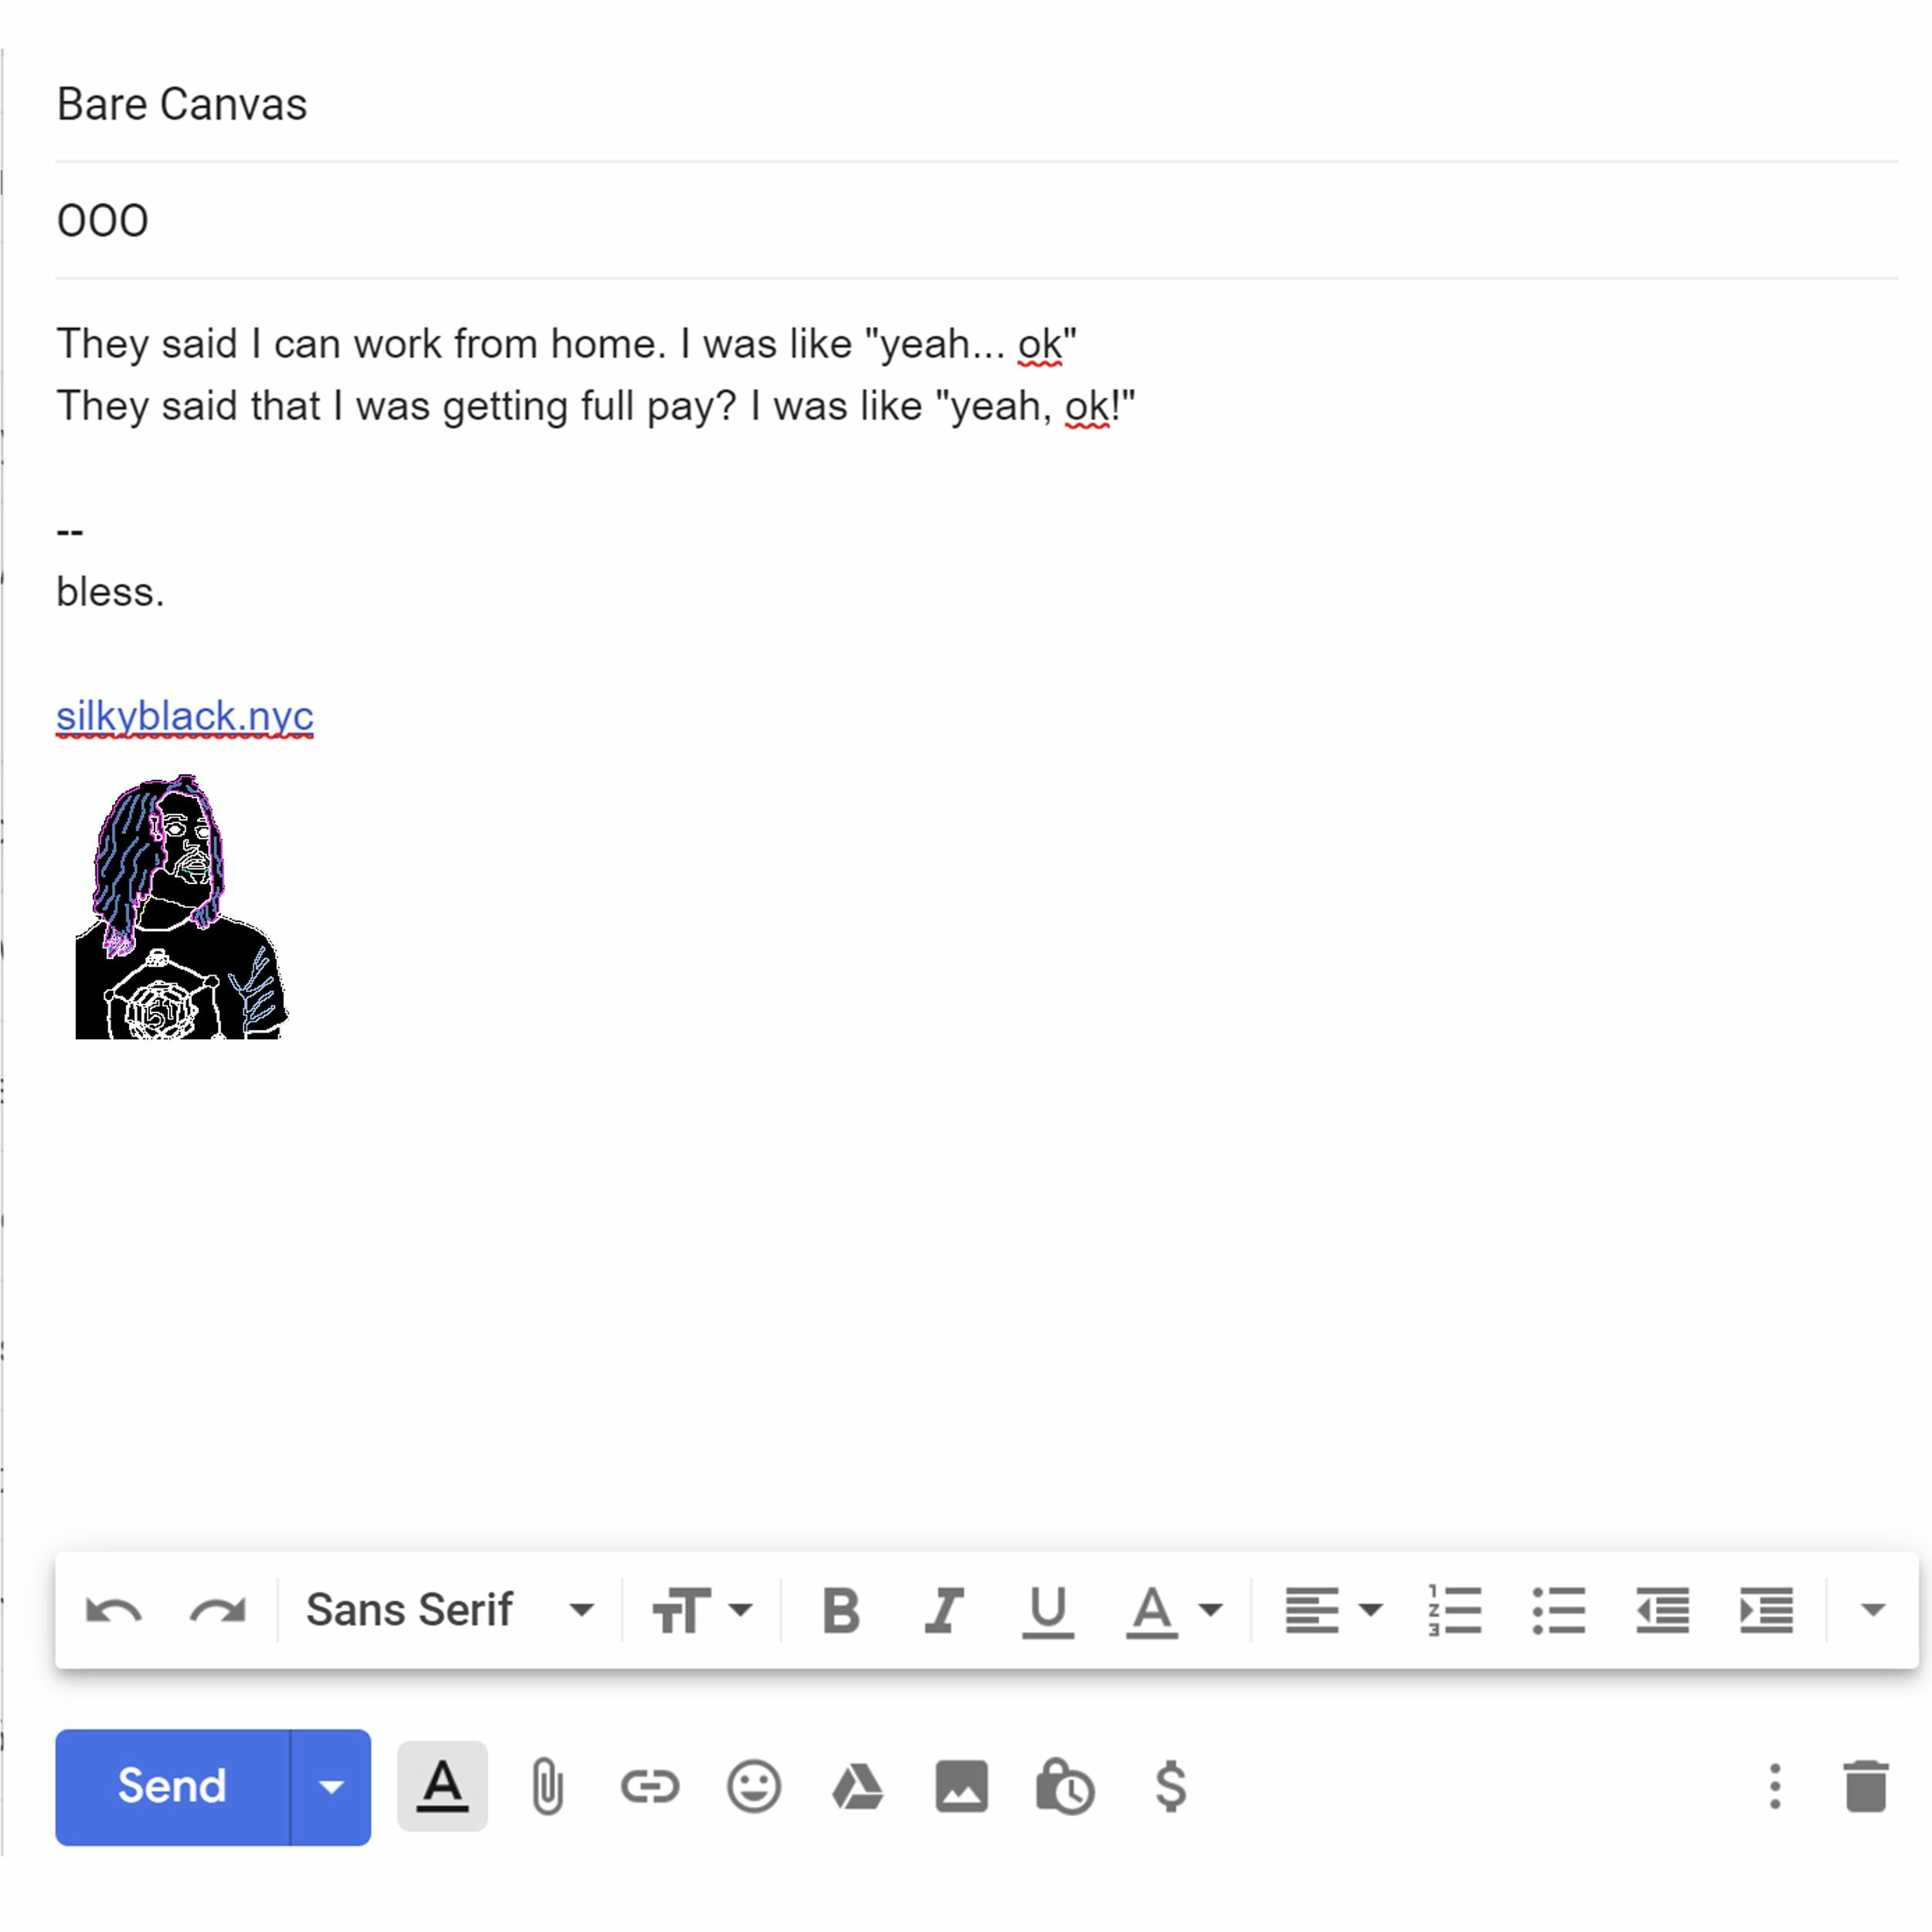Expand more formatting options arrow

1873,1611
